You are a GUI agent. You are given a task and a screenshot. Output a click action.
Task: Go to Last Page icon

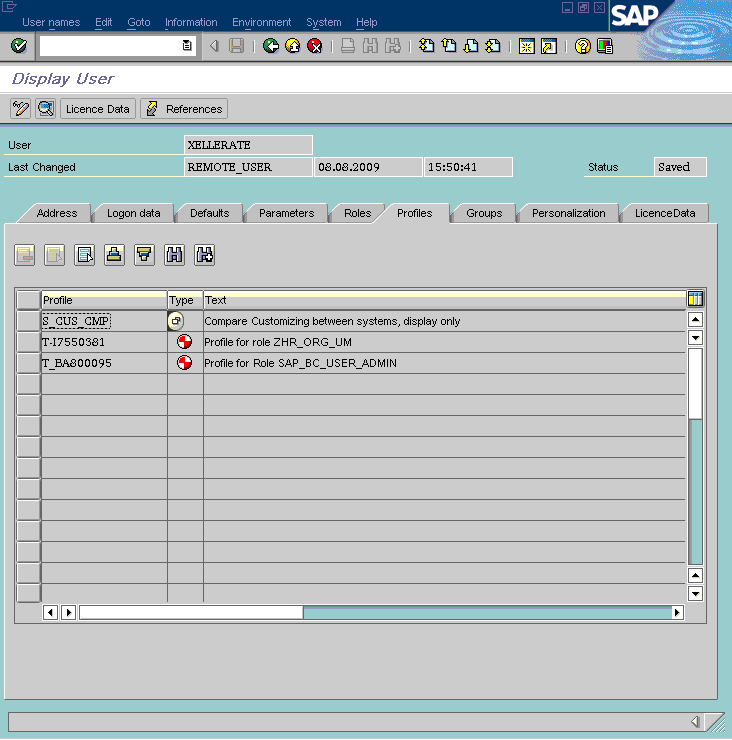click(493, 46)
